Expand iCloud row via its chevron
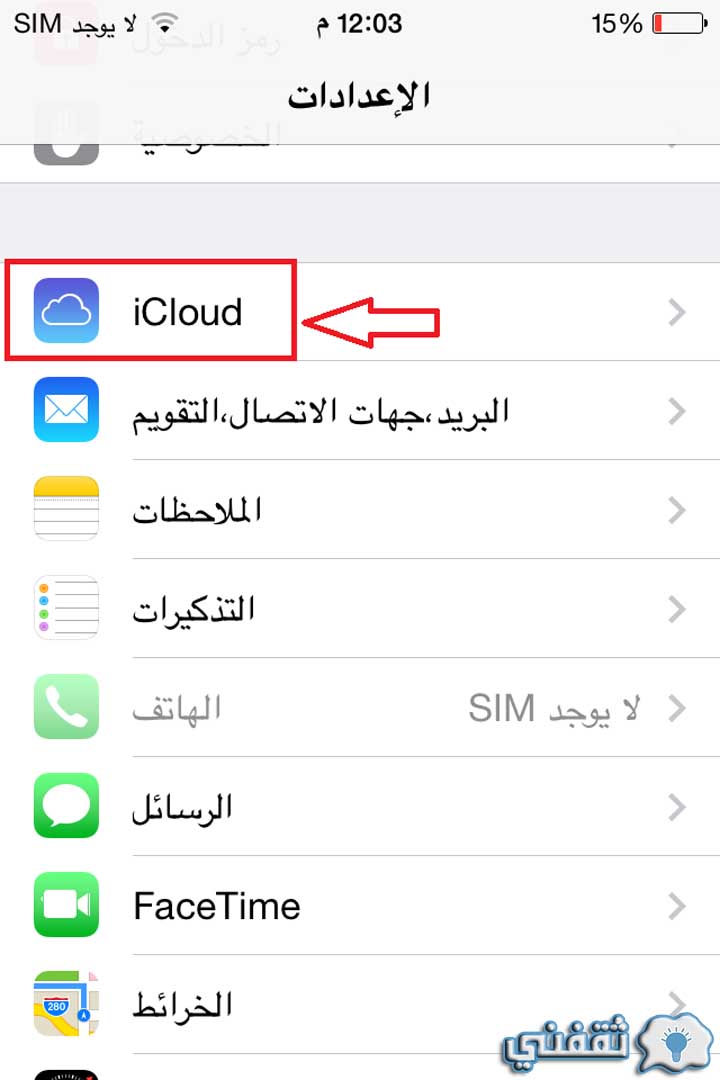 [x=677, y=312]
